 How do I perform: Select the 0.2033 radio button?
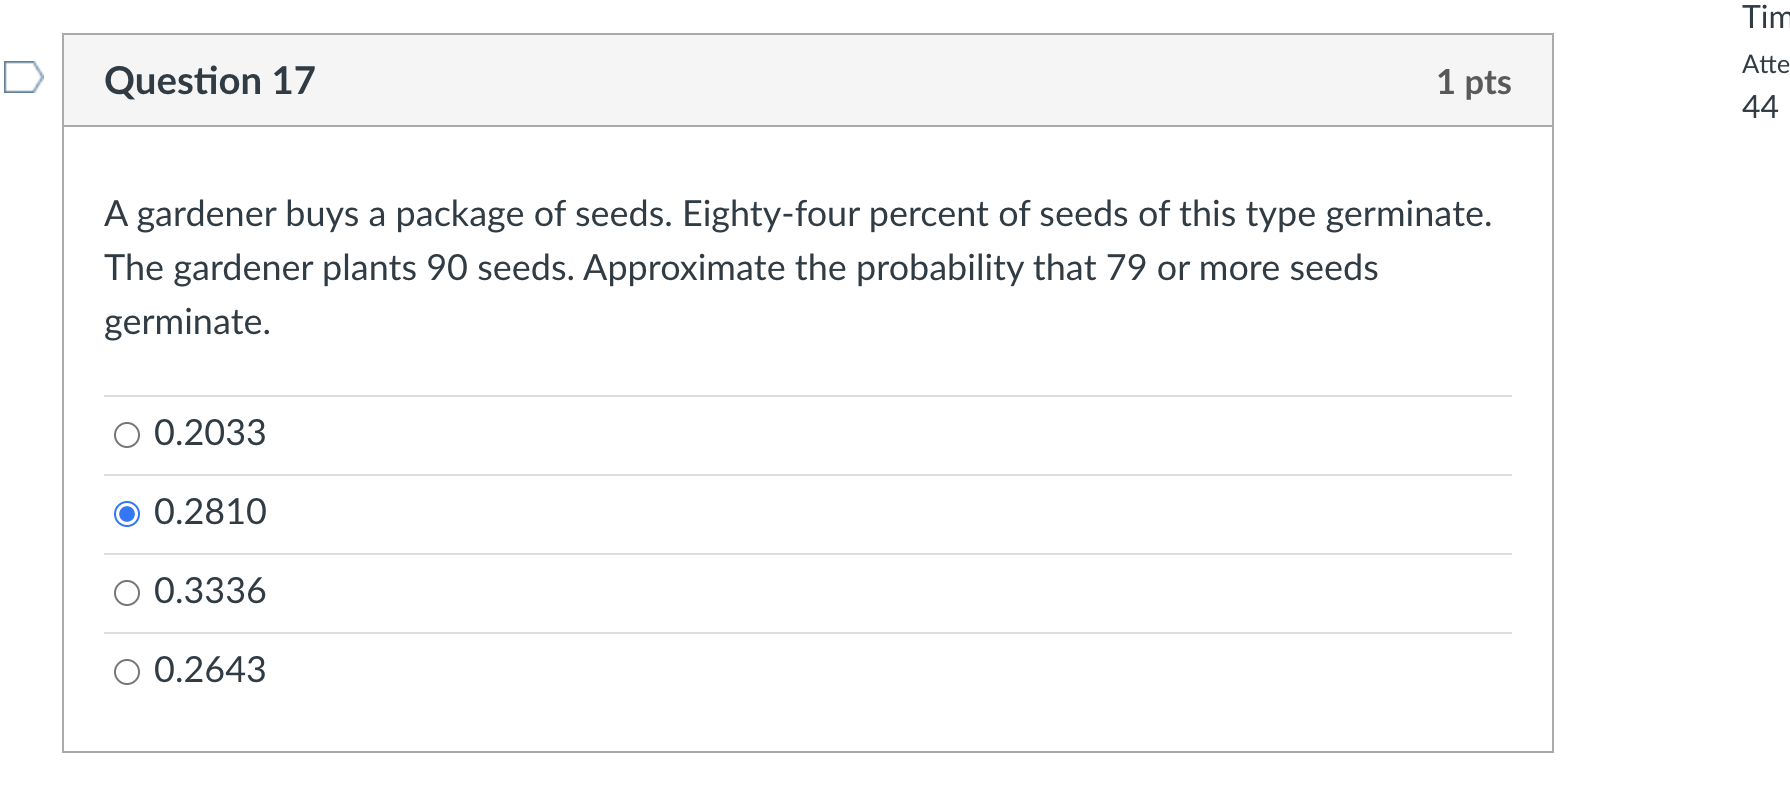[x=127, y=435]
